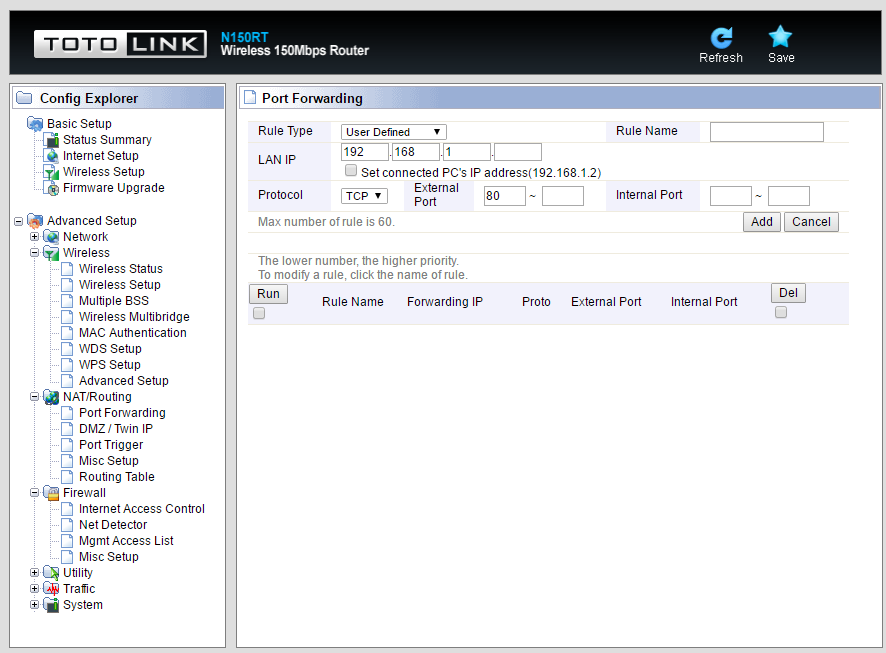
Task: Click the System folder icon
Action: point(51,605)
